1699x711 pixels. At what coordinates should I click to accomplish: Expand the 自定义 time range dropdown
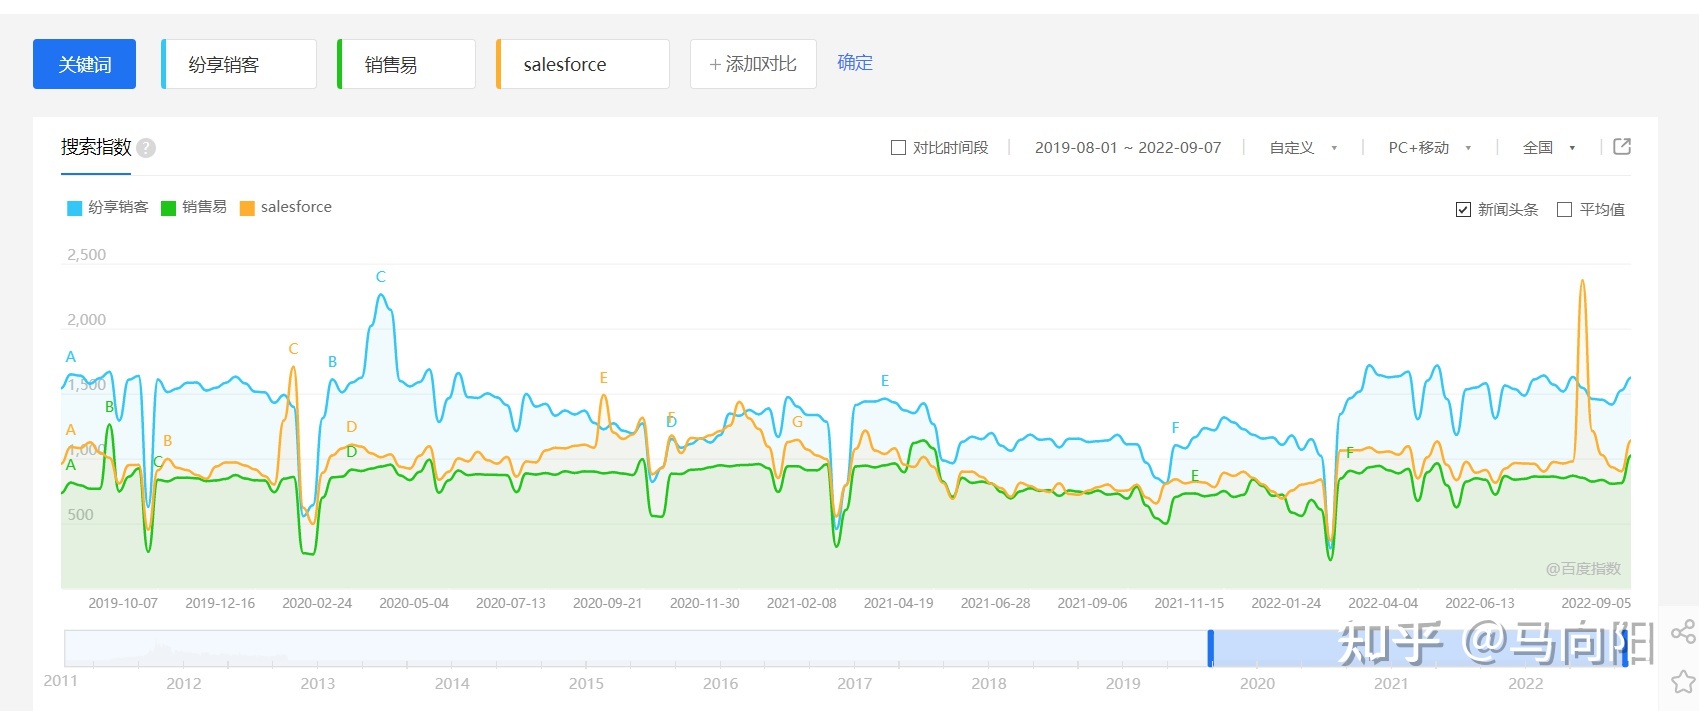pos(1303,148)
